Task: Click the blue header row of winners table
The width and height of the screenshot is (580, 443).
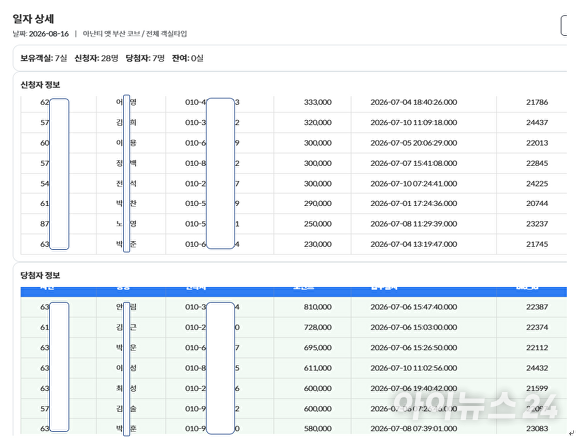Action: [294, 291]
